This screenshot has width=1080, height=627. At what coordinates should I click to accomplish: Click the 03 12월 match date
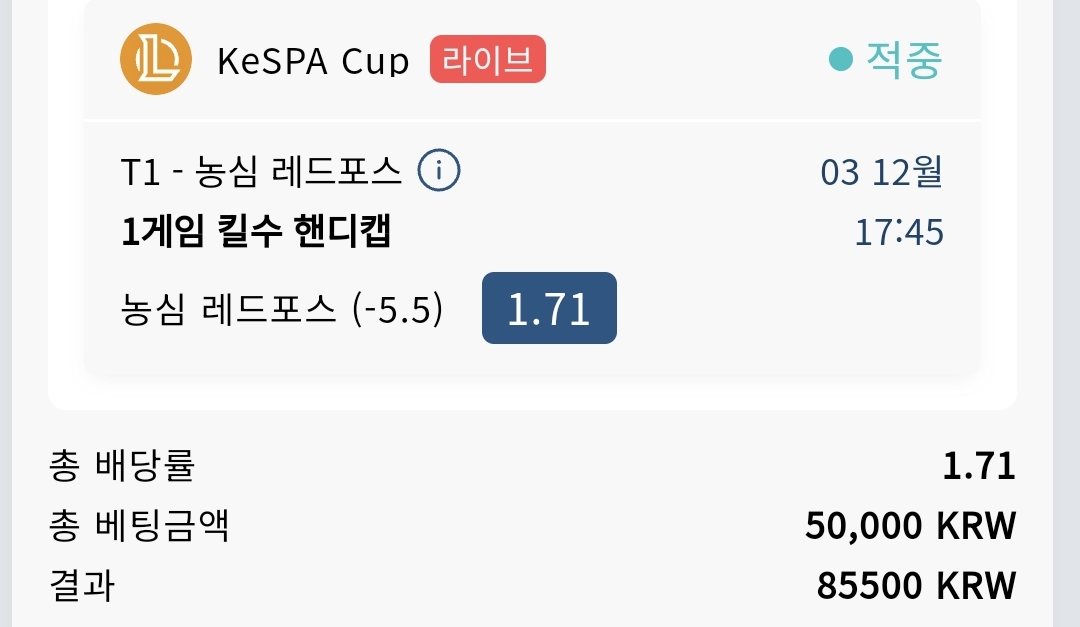[881, 172]
